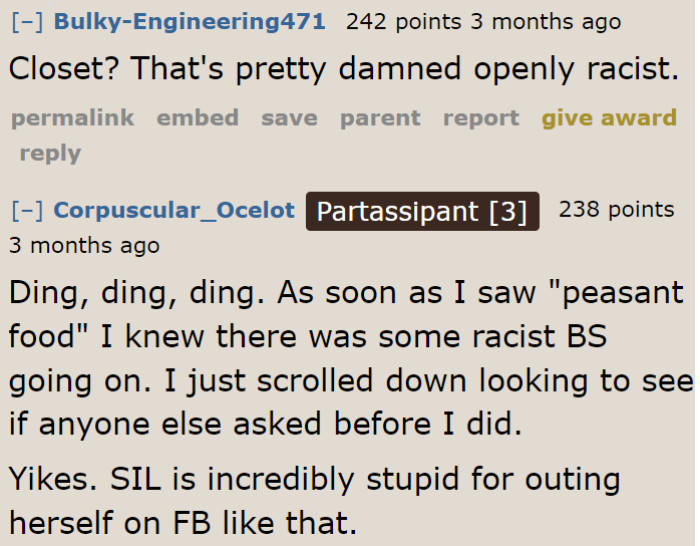Reply to the Bulky-Engineering471 comment

click(50, 153)
